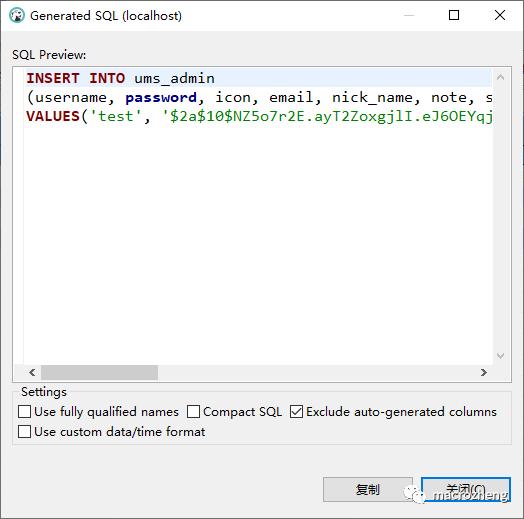Screen dimensions: 524x519
Task: Uncheck Exclude auto-generated columns
Action: click(296, 412)
